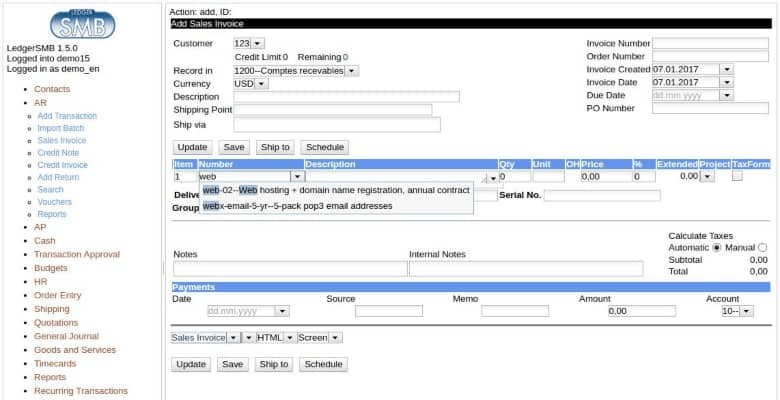Open the HTML format dropdown
The height and width of the screenshot is (400, 780).
coord(290,338)
